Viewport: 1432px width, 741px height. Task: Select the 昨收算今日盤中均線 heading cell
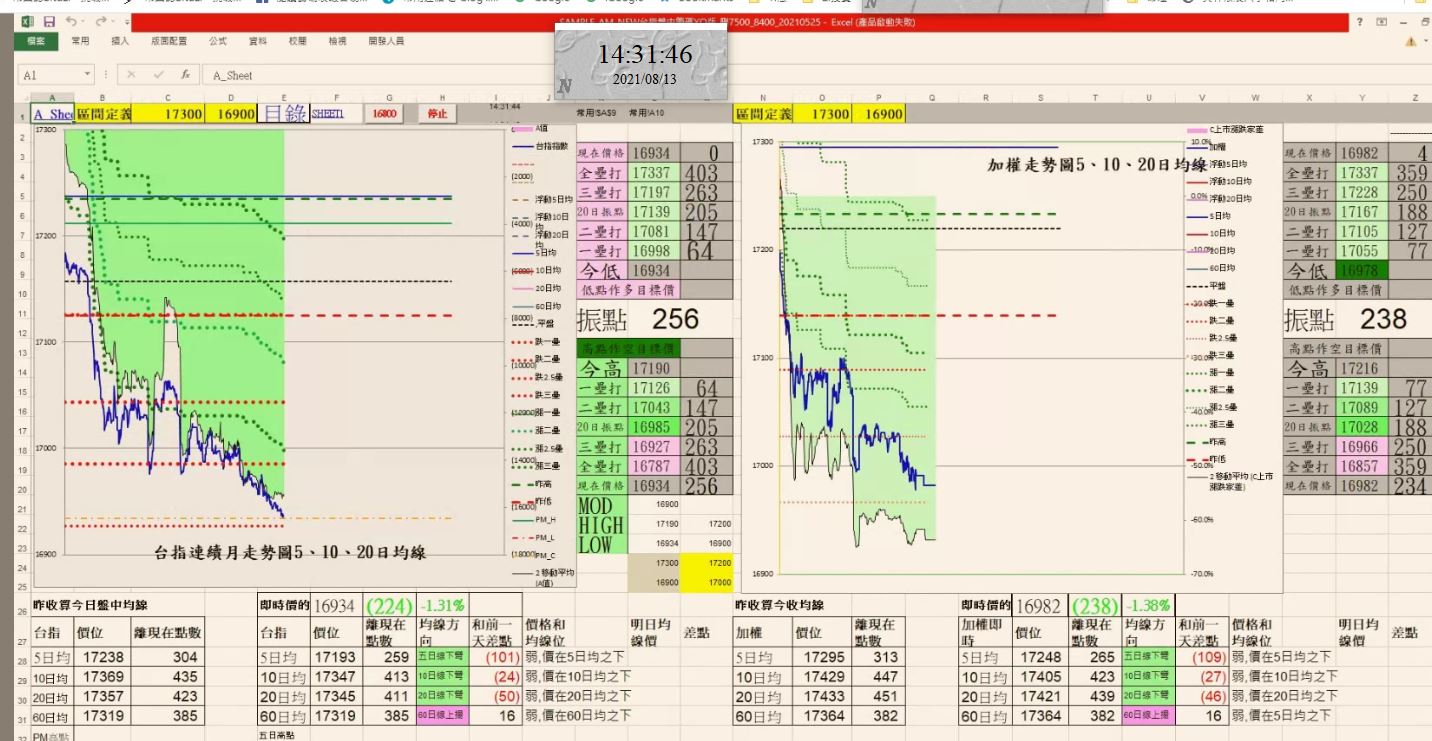pyautogui.click(x=91, y=605)
